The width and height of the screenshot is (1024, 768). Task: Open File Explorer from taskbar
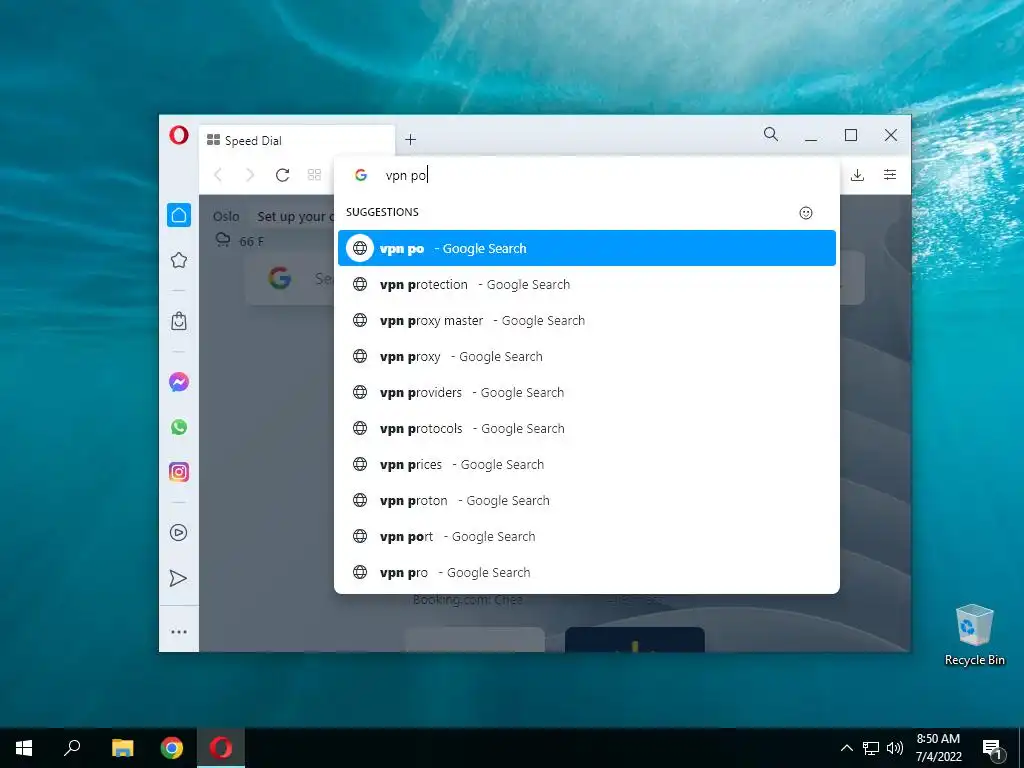pos(122,748)
